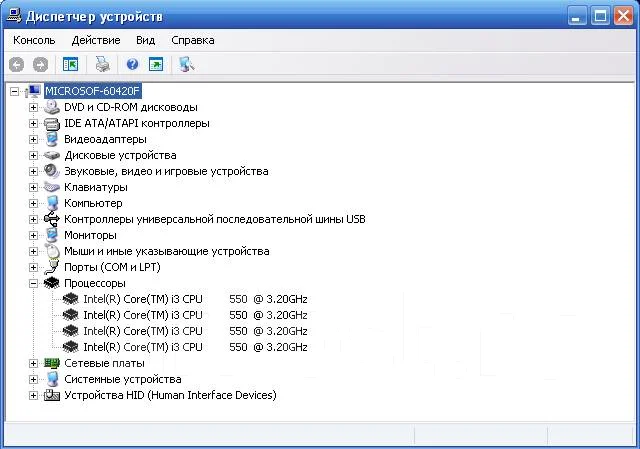
Task: Click the Back arrow toolbar button
Action: coord(17,64)
